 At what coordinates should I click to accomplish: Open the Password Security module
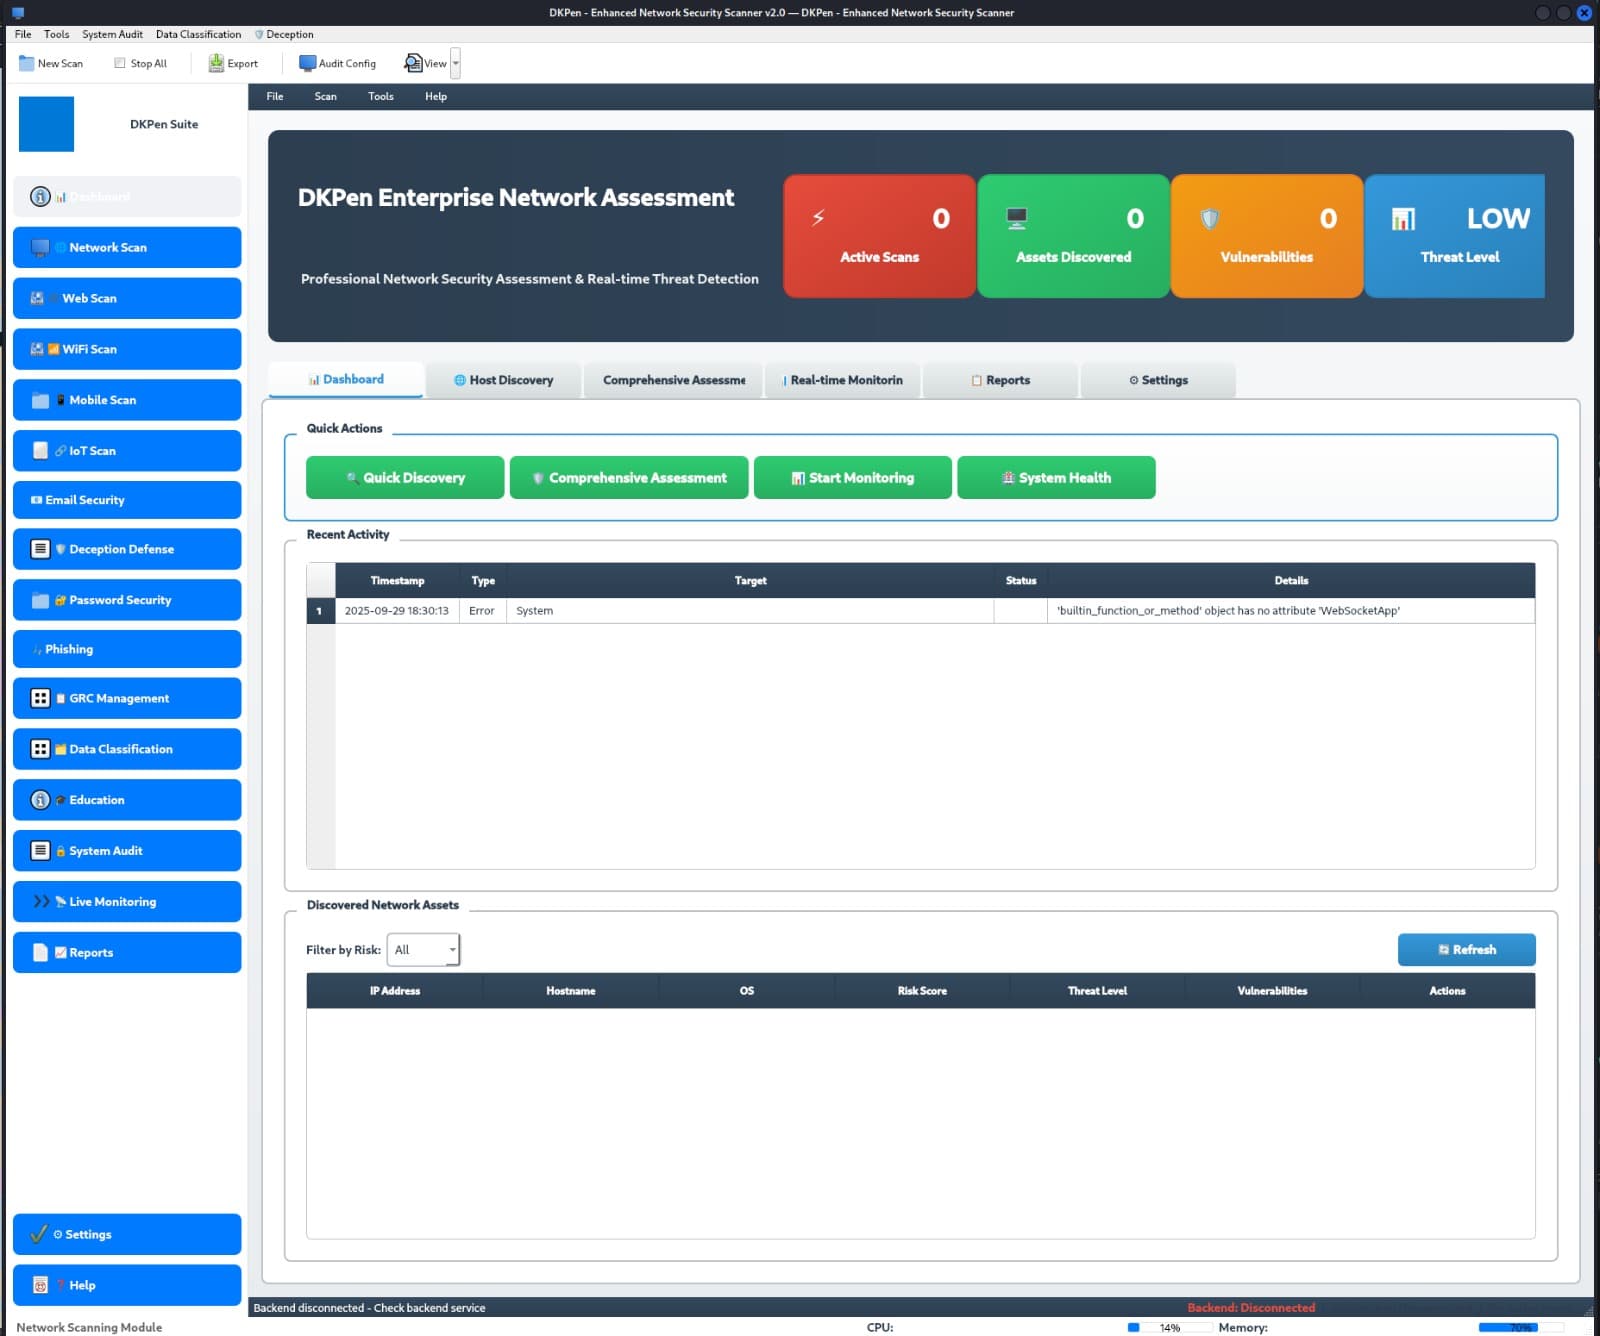[127, 599]
